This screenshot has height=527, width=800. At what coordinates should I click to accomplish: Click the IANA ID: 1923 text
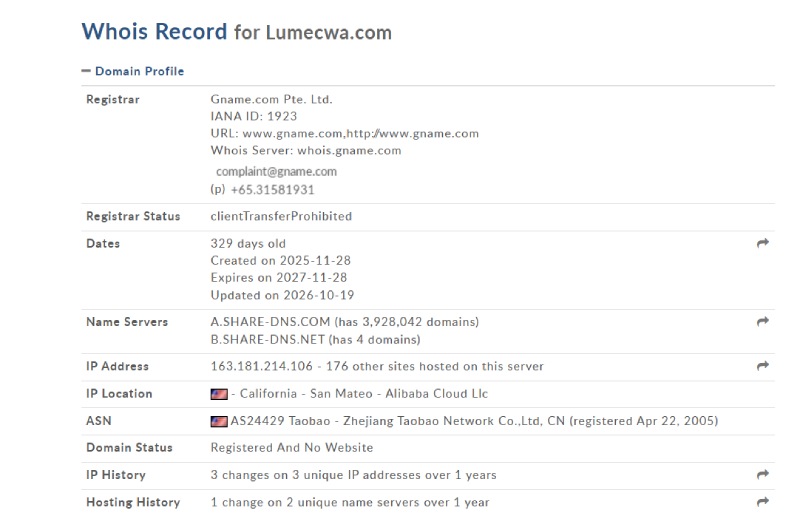(254, 116)
